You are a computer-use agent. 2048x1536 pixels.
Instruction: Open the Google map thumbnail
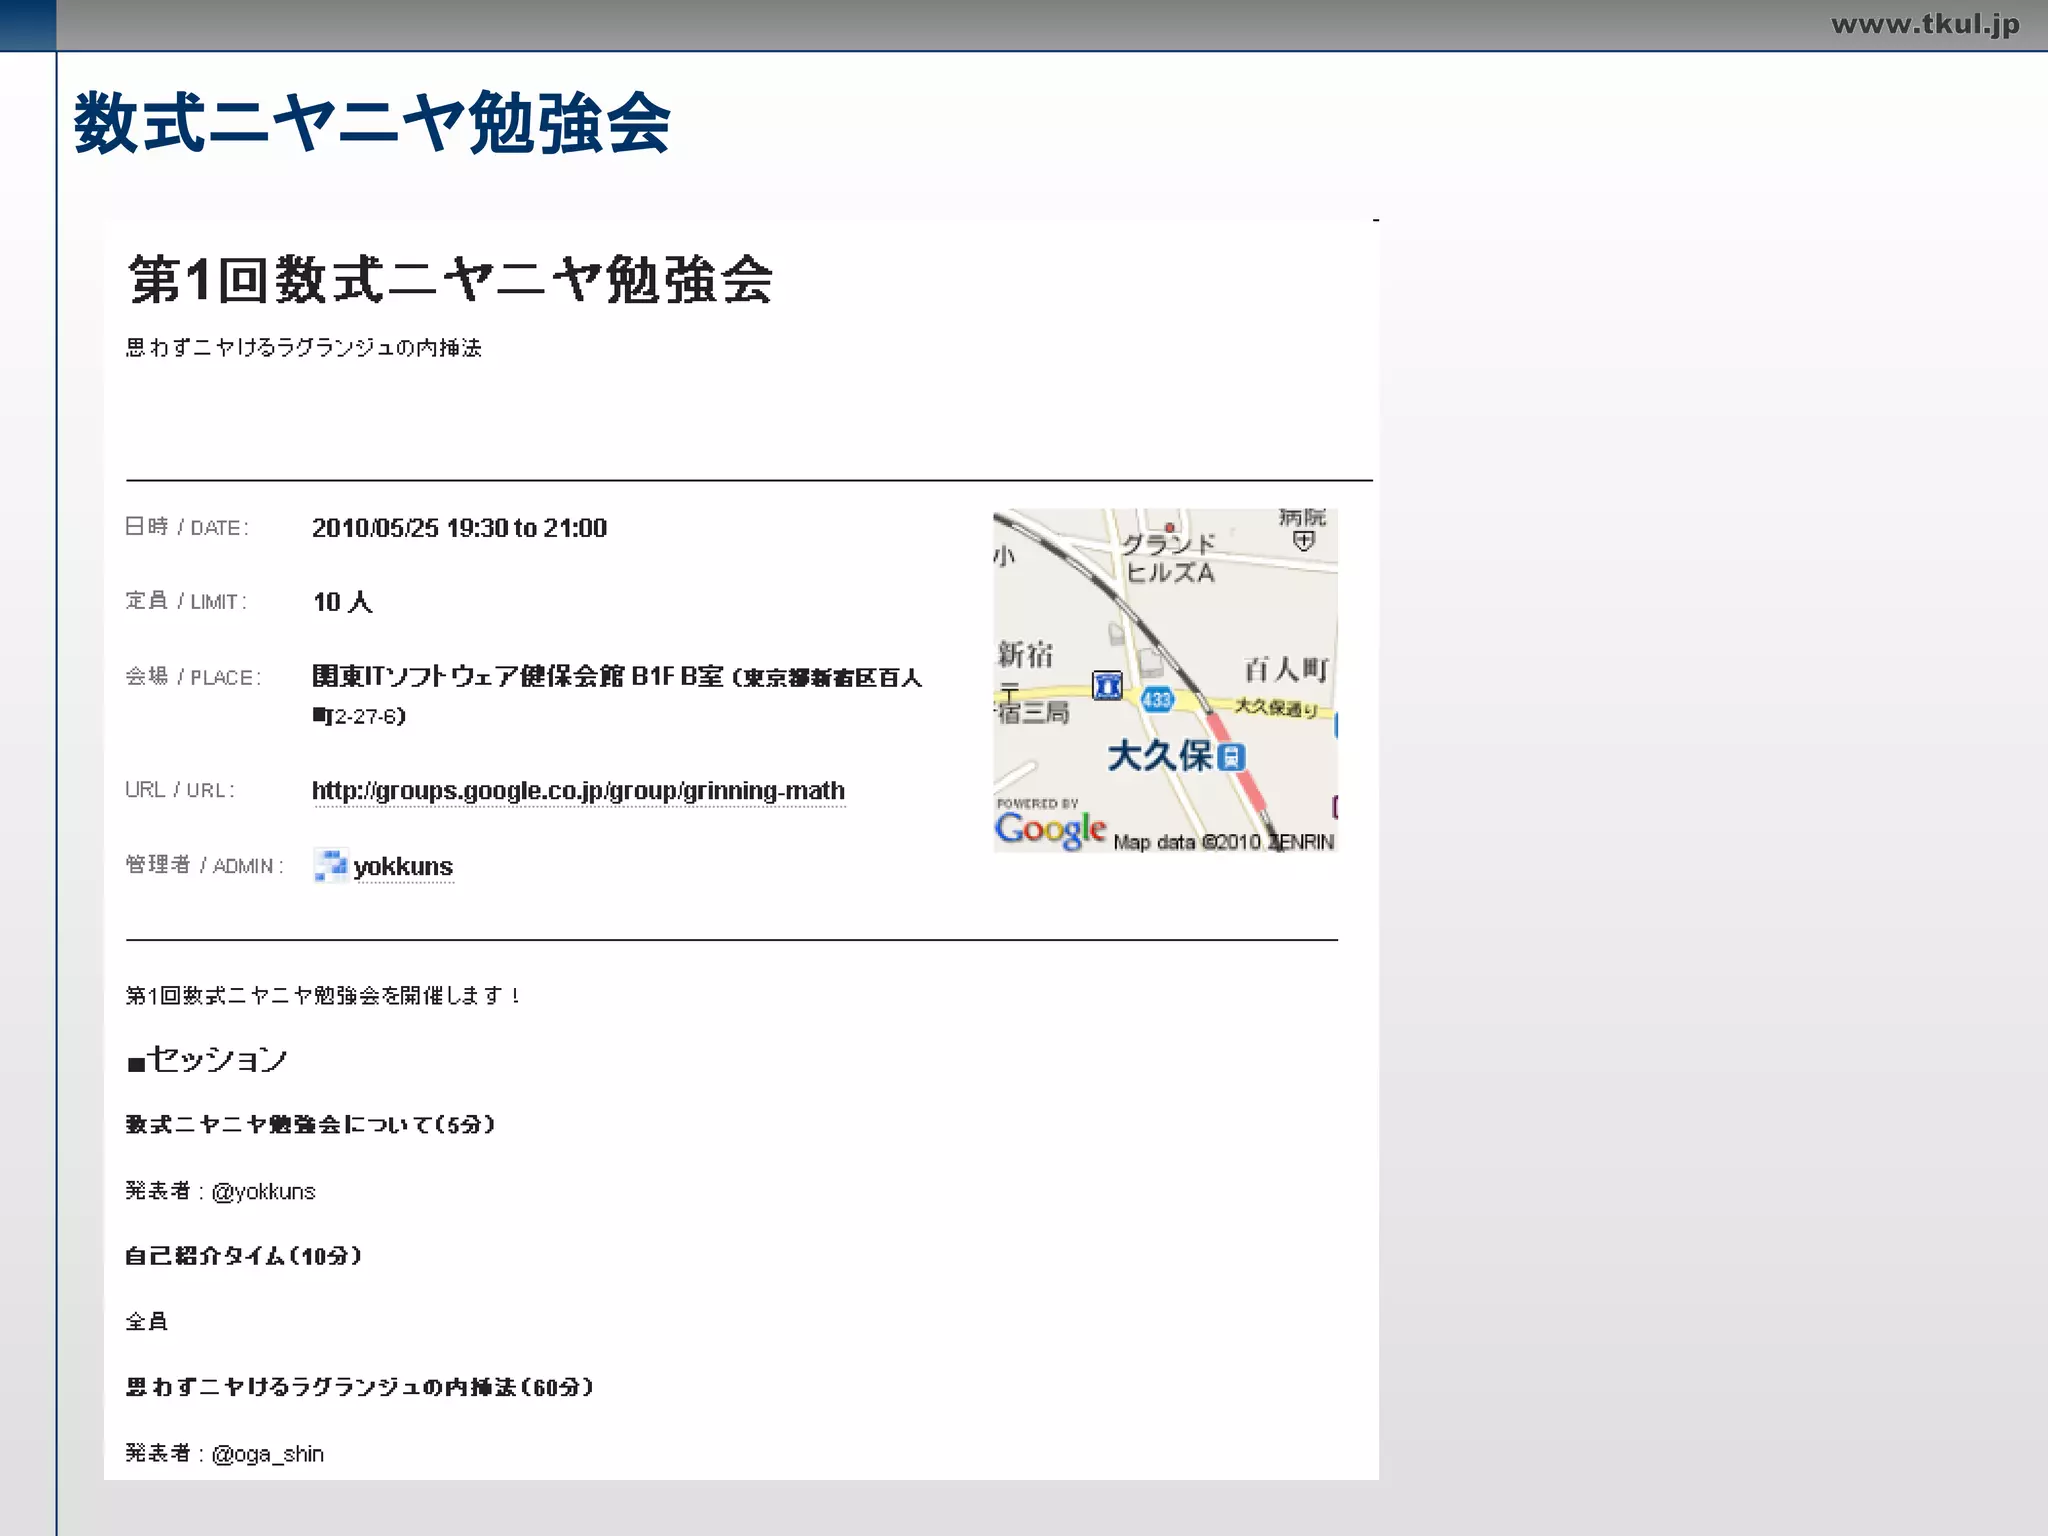pos(1165,681)
